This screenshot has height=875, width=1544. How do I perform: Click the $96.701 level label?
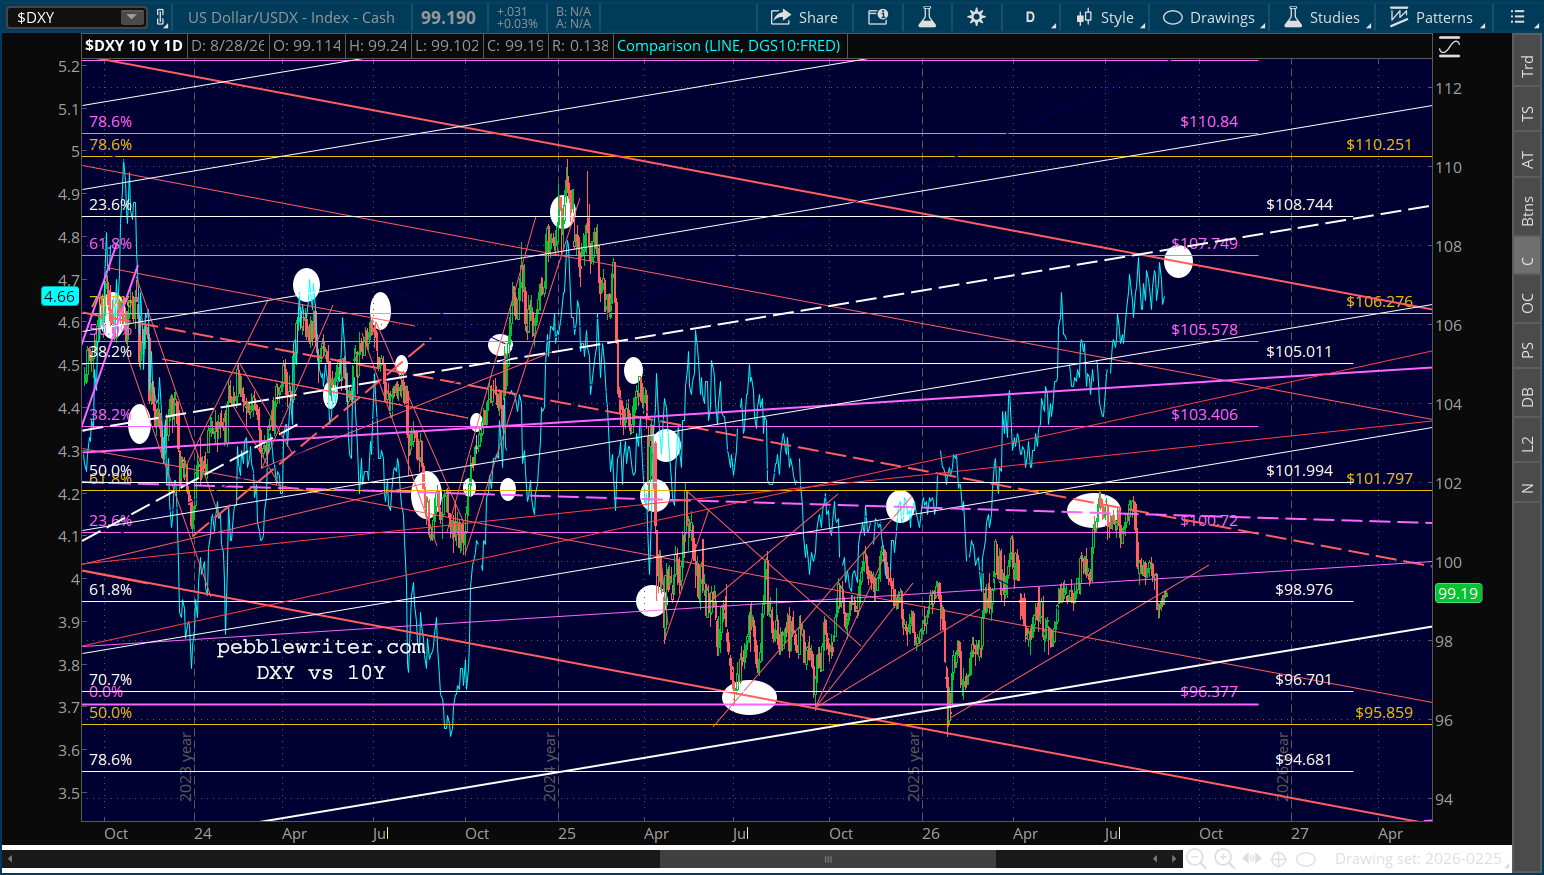click(x=1303, y=680)
